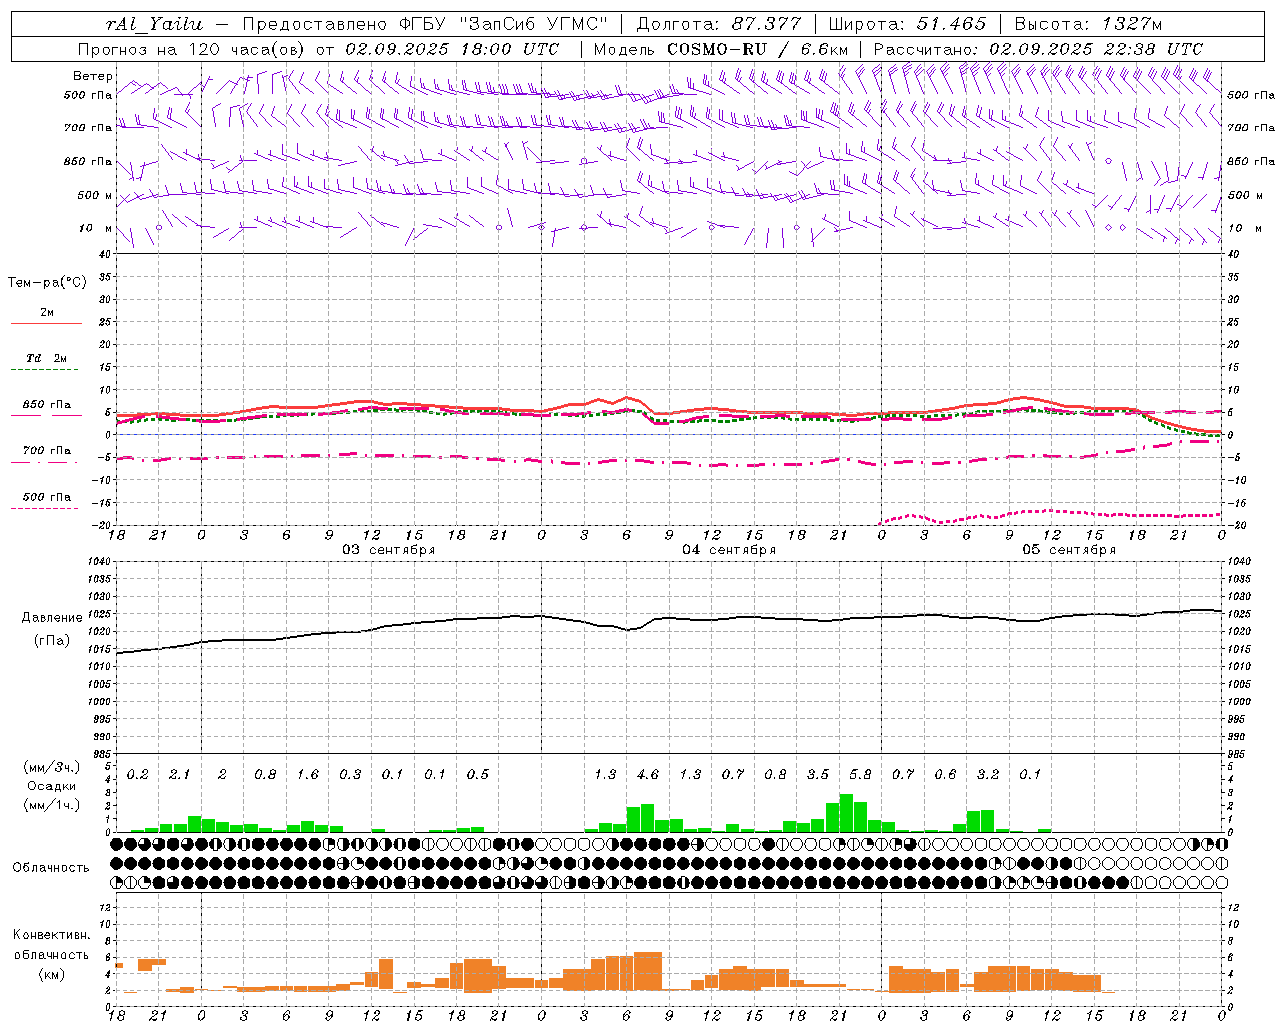Click the '(гПа)' unit under Давление
This screenshot has width=1280, height=1024.
(51, 641)
